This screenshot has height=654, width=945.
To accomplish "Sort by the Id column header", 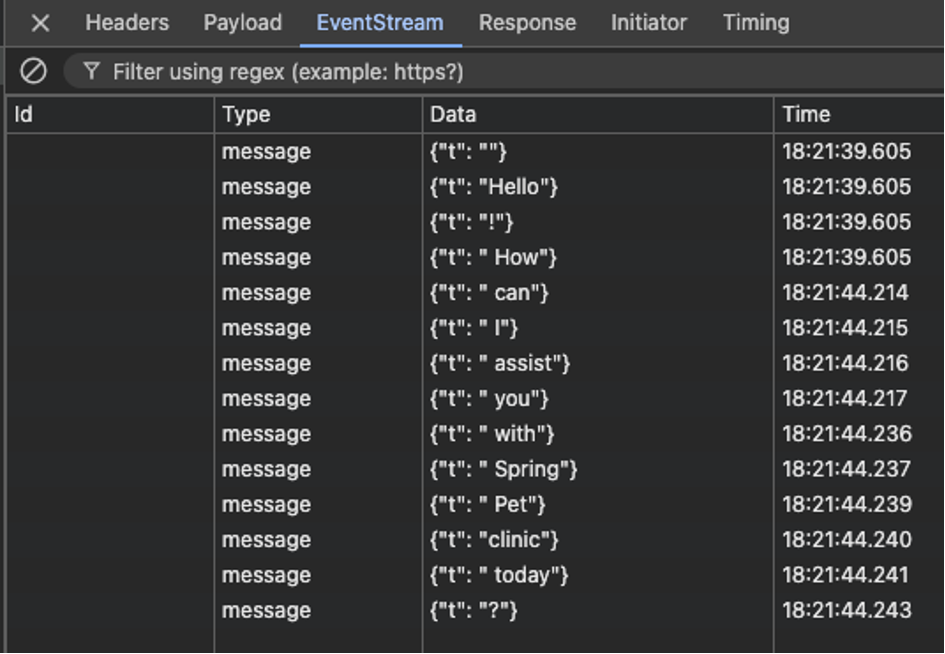I will tap(110, 115).
